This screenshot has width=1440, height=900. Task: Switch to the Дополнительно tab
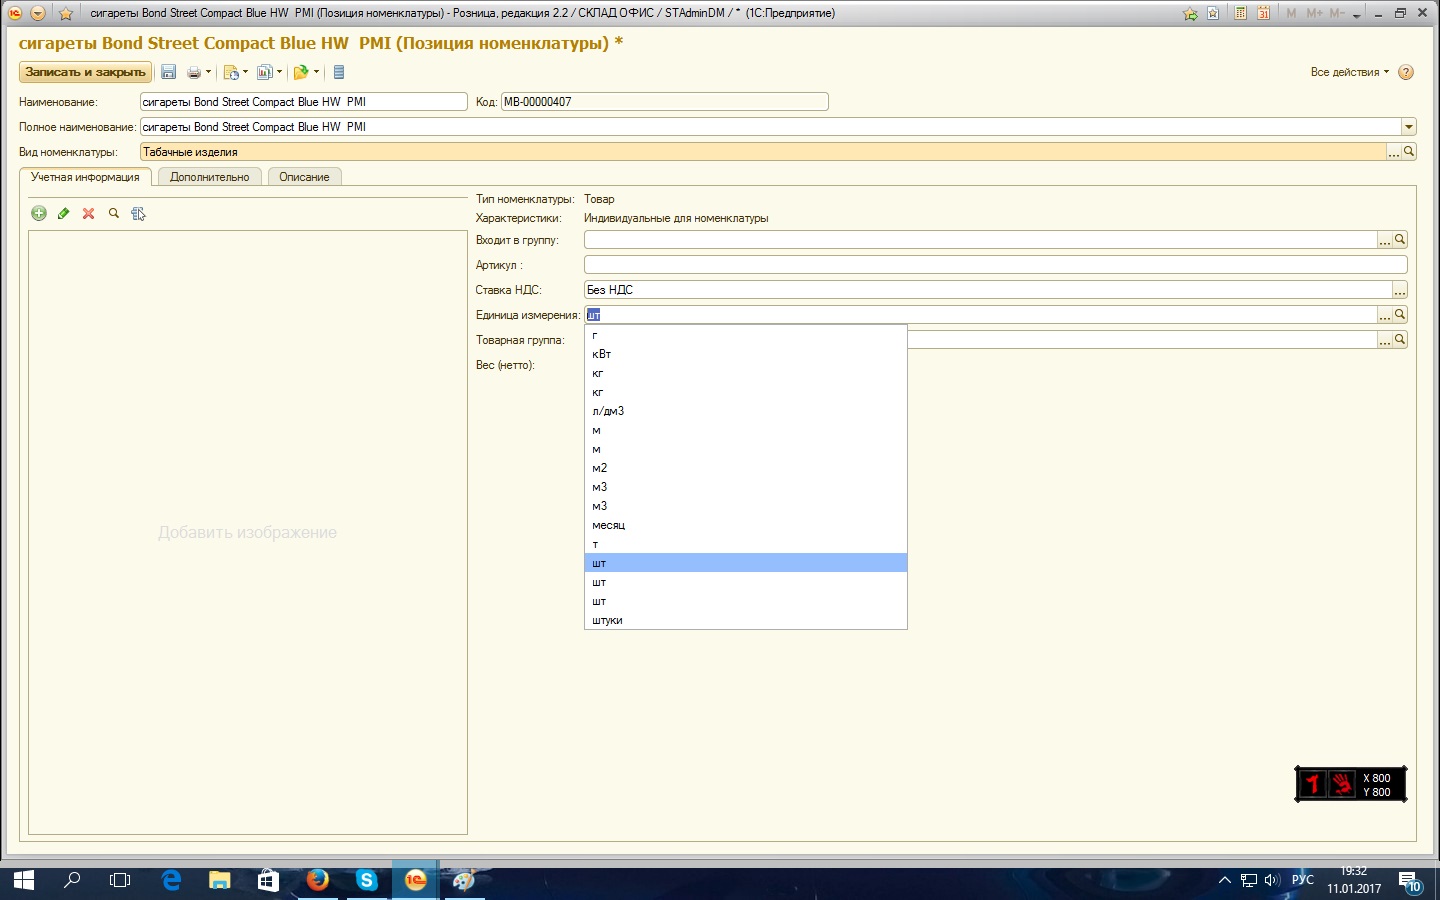[x=209, y=177]
